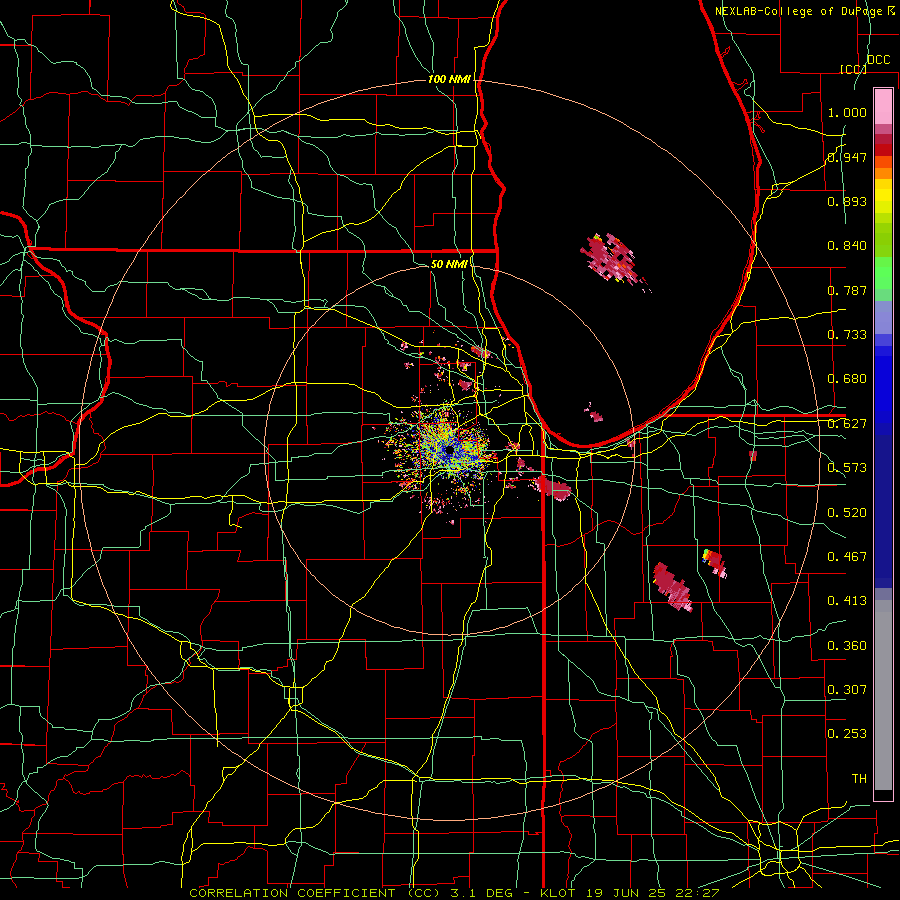
Task: Pick the bright green color bar segment
Action: click(x=883, y=273)
